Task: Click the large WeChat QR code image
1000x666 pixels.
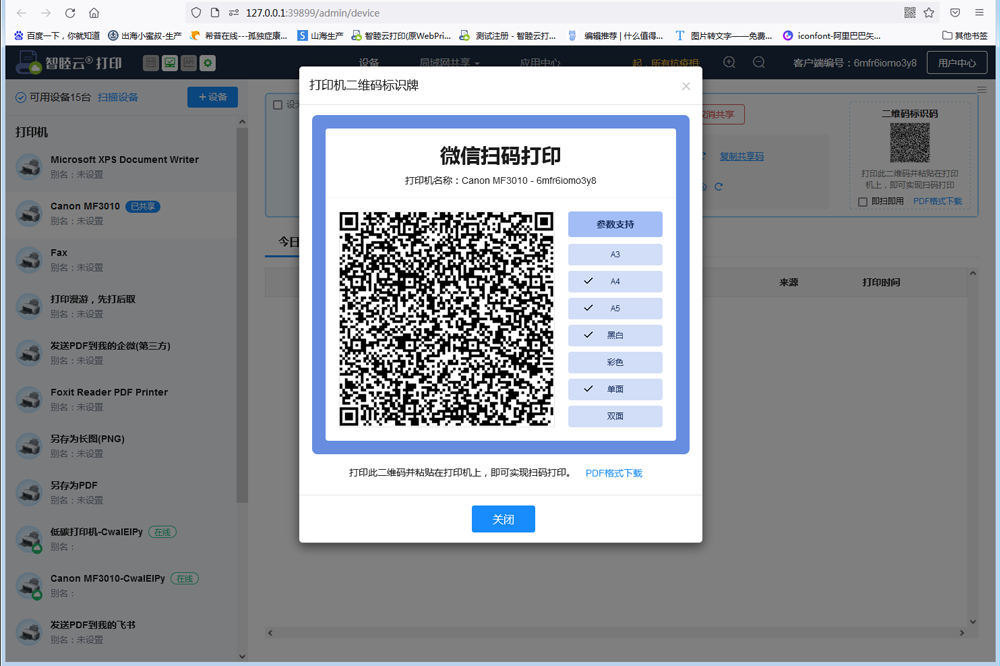Action: point(446,319)
